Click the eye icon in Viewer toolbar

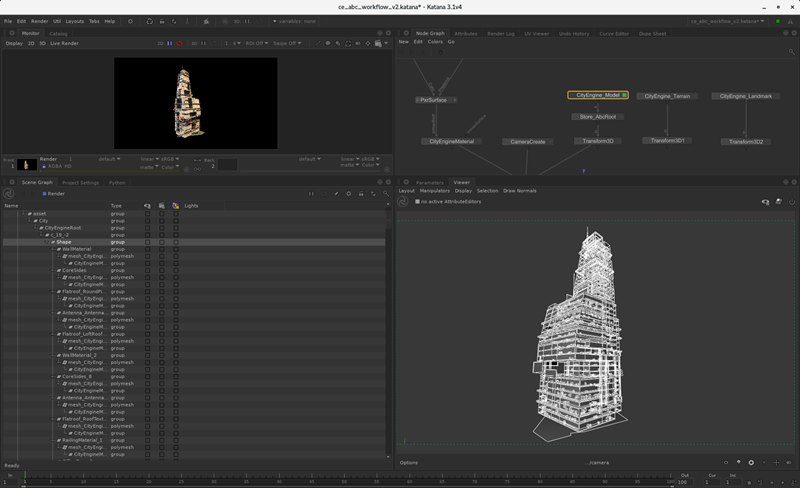(765, 201)
